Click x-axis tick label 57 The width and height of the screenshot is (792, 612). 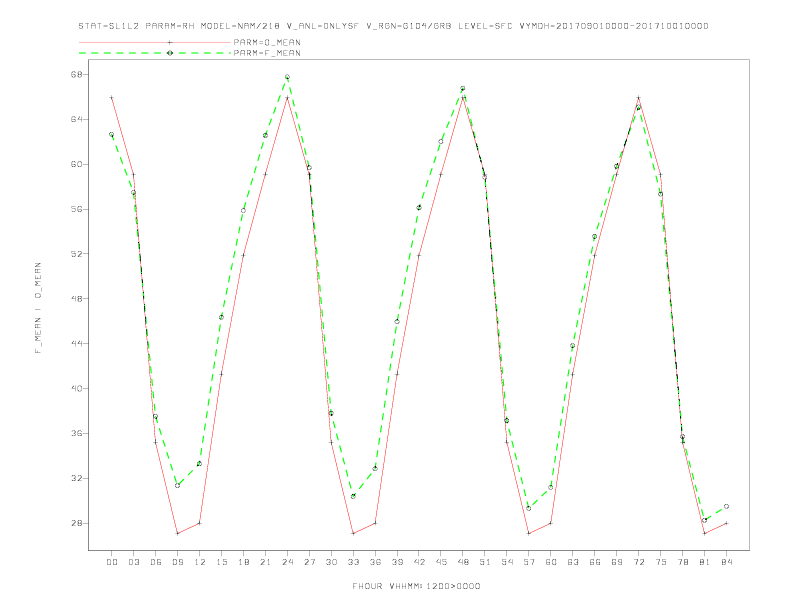tap(529, 562)
